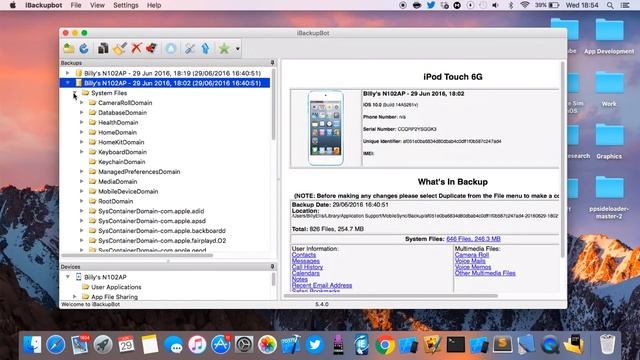The width and height of the screenshot is (640, 360).
Task: Open the Notes link
Action: [300, 279]
